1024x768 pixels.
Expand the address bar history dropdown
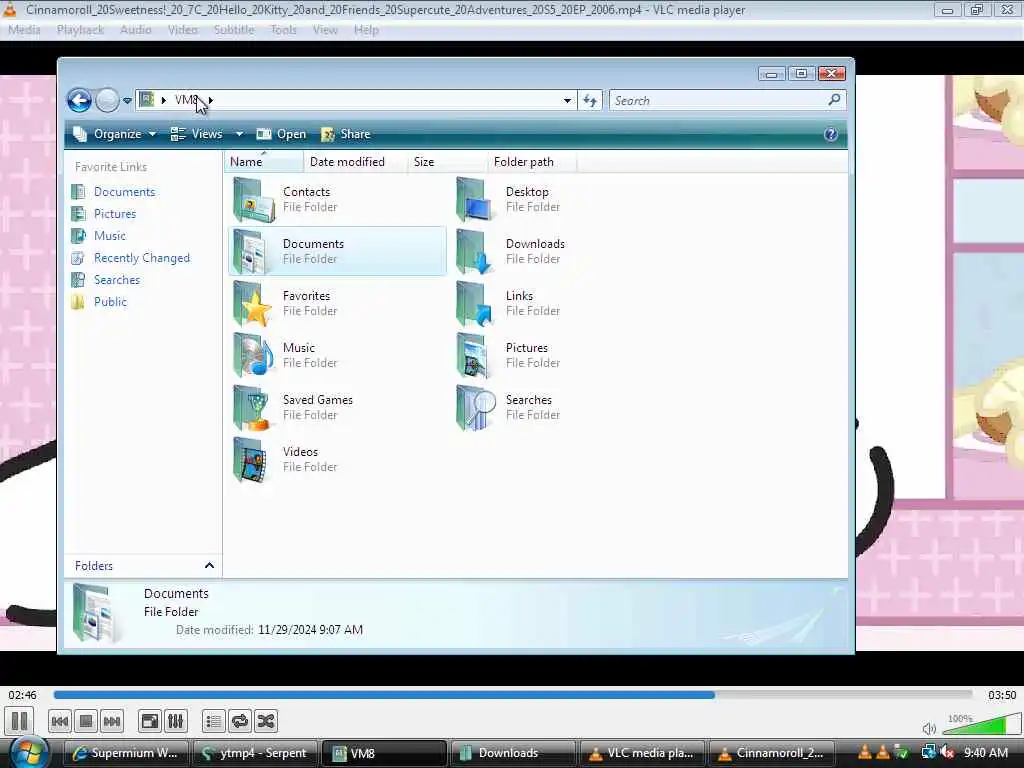pyautogui.click(x=568, y=101)
